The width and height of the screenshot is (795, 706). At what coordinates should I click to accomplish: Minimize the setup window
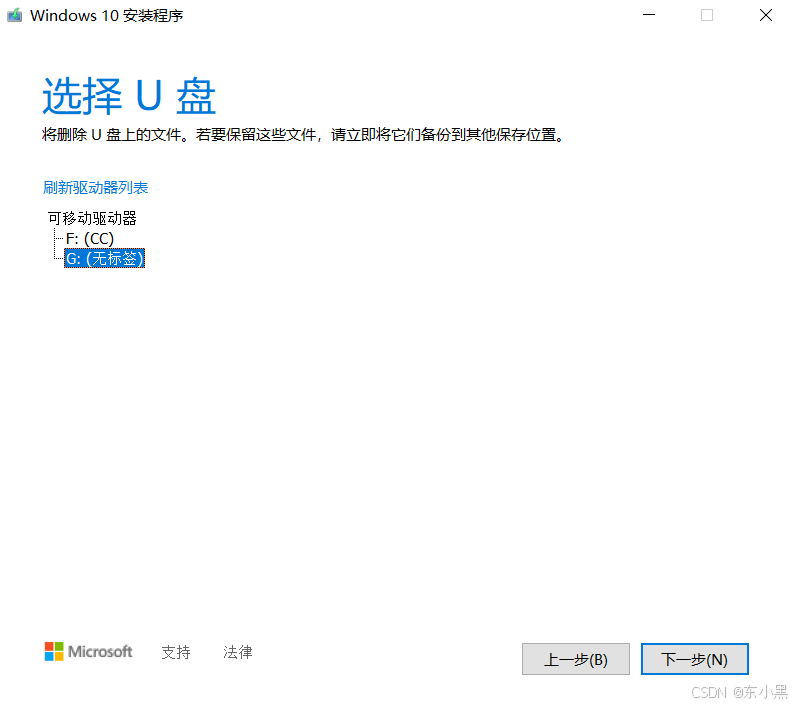649,15
